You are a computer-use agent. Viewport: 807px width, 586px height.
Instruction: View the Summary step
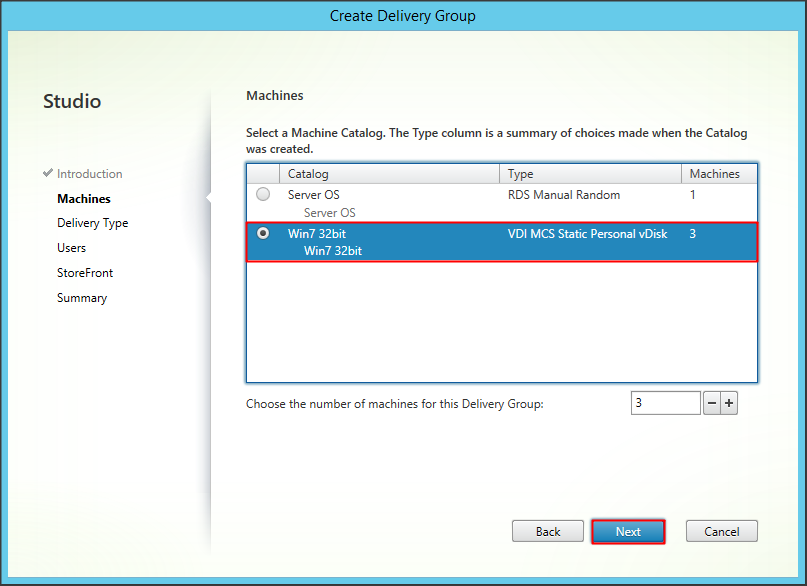(x=82, y=298)
